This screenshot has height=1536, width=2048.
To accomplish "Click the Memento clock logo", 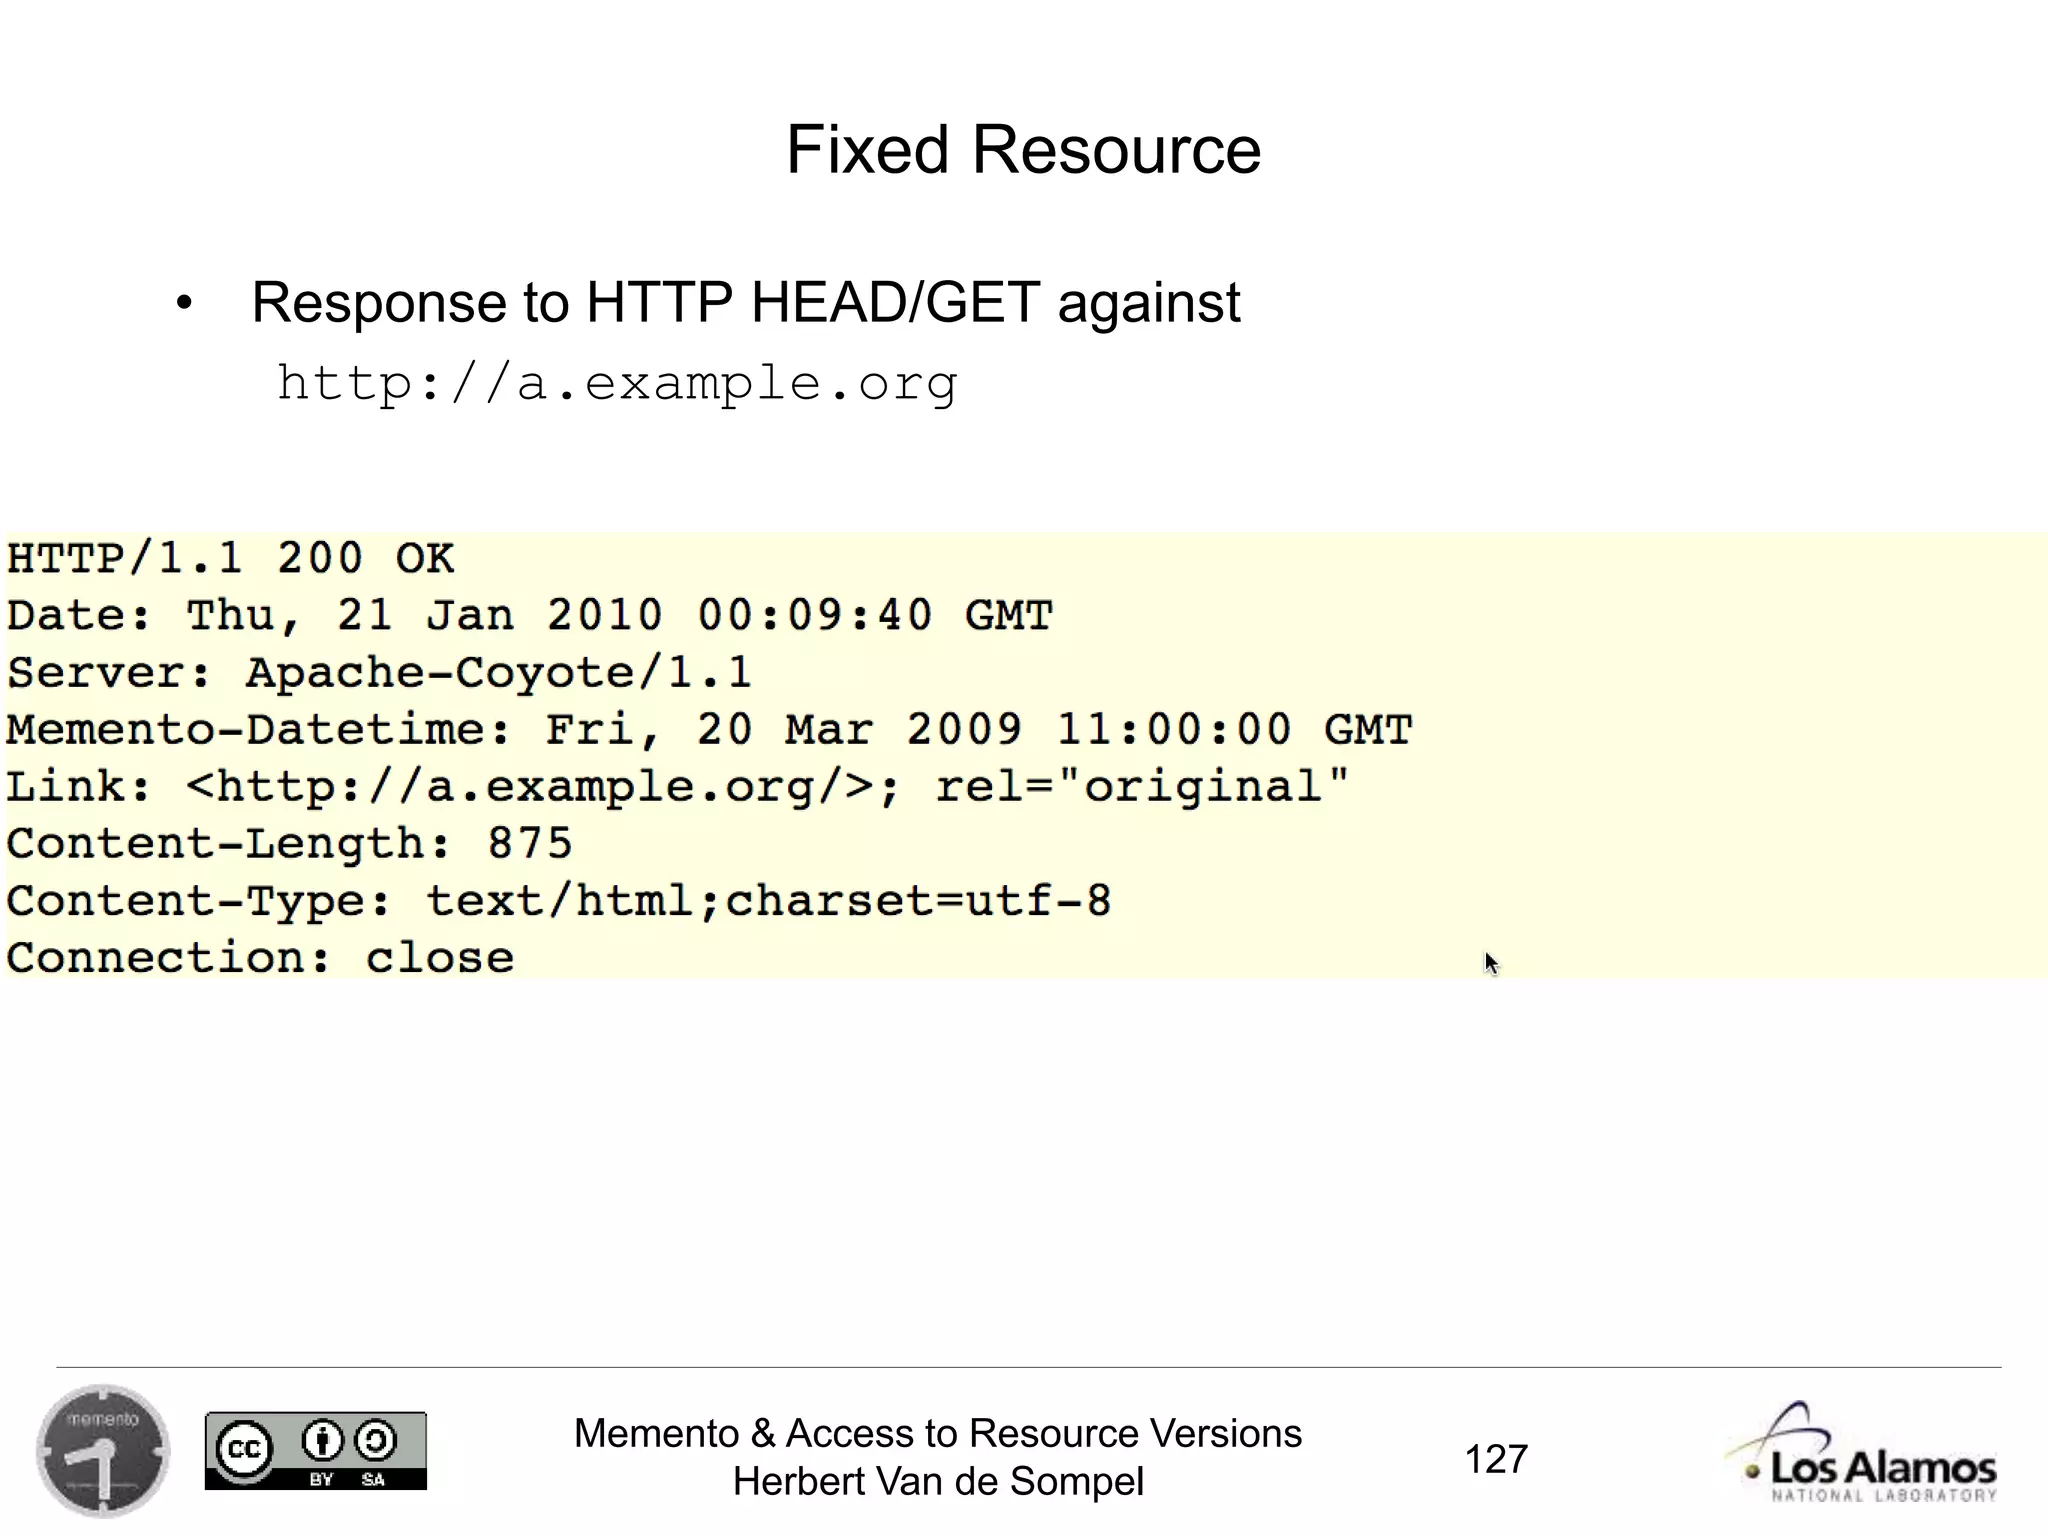I will (x=103, y=1450).
